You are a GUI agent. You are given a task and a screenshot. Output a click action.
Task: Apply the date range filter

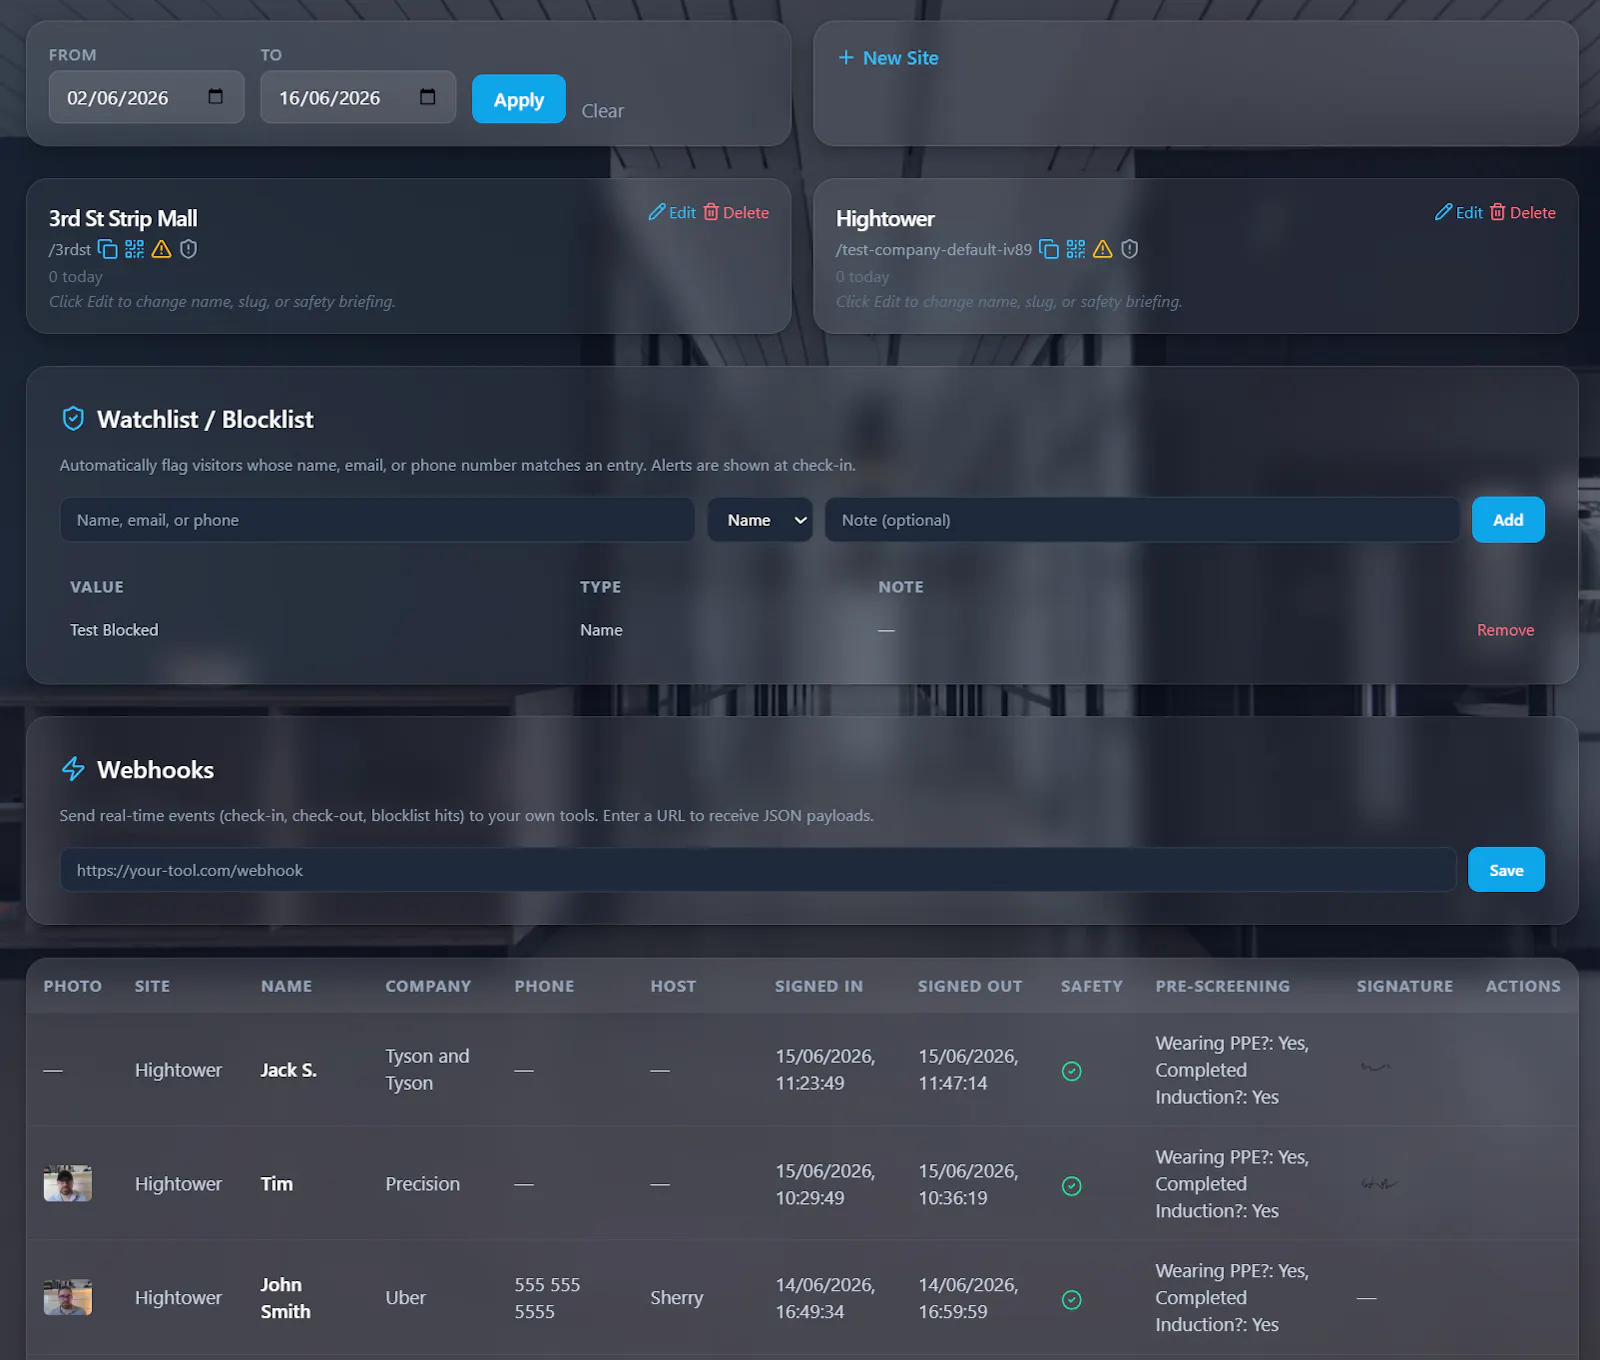[x=518, y=99]
